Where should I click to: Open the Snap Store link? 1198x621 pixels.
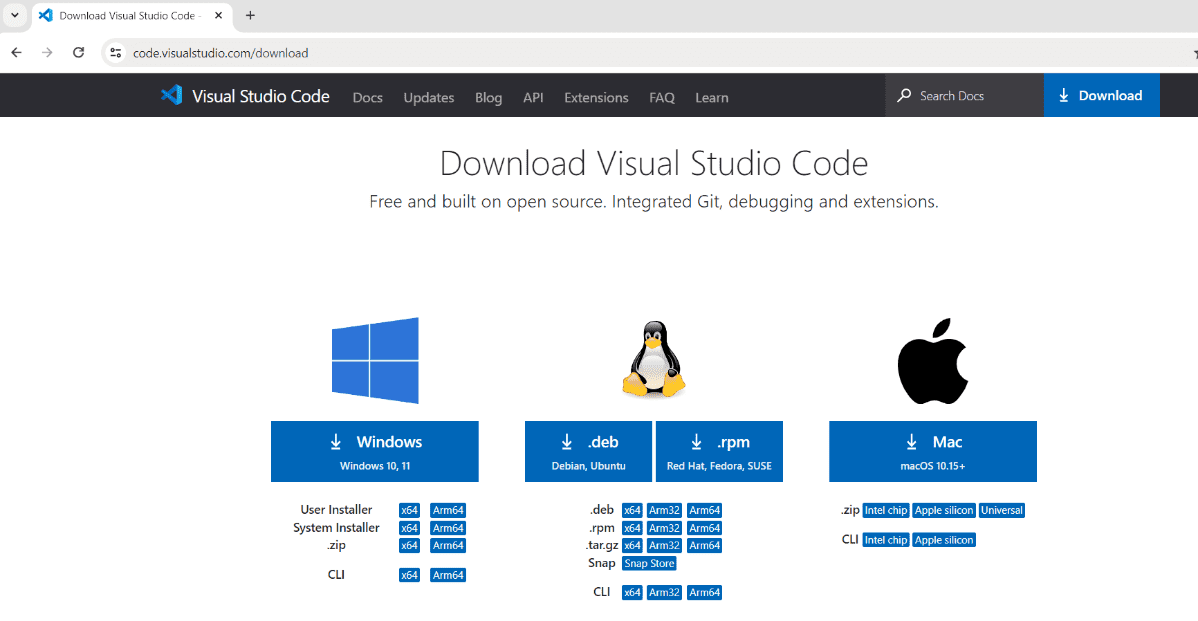pos(649,564)
